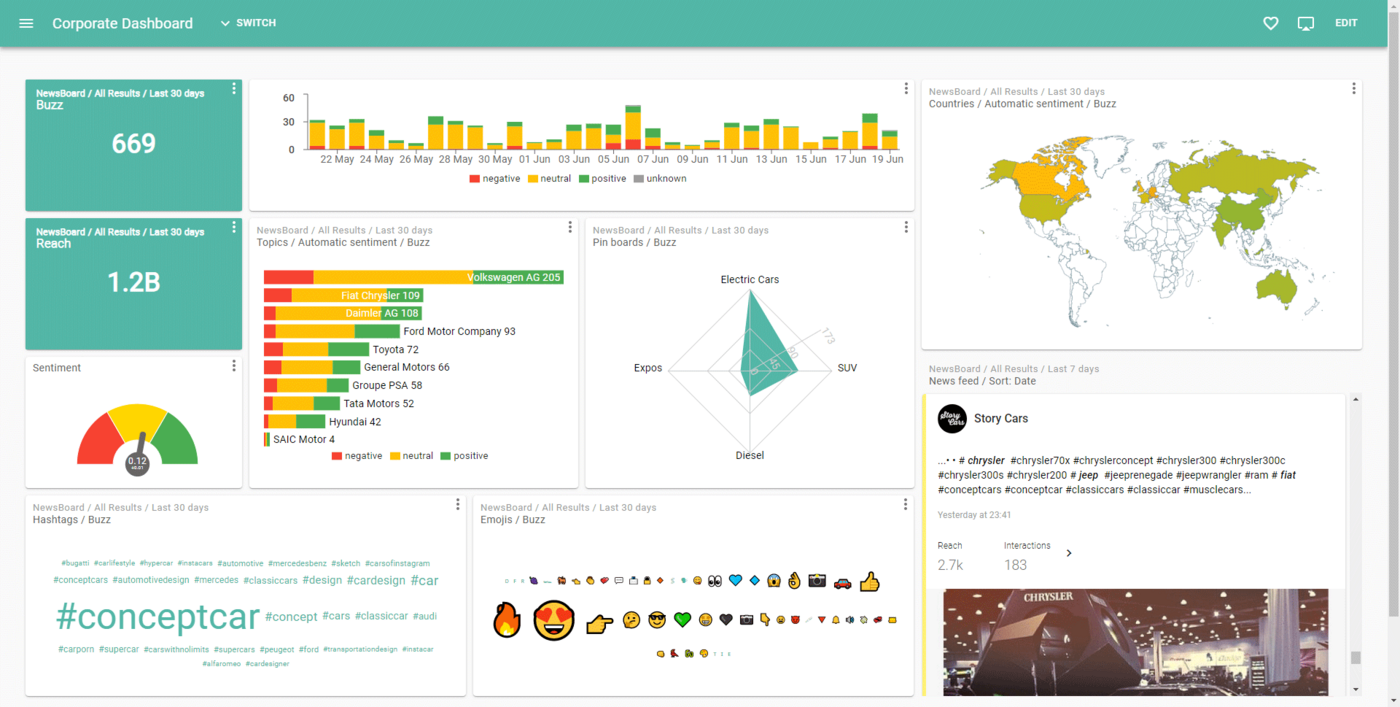Select the sunglasses face emoji
Image resolution: width=1400 pixels, height=707 pixels.
(x=657, y=620)
